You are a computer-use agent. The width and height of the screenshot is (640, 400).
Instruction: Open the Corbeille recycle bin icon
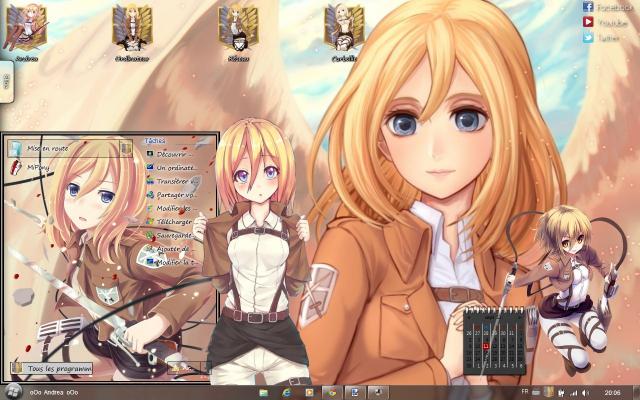pos(343,28)
